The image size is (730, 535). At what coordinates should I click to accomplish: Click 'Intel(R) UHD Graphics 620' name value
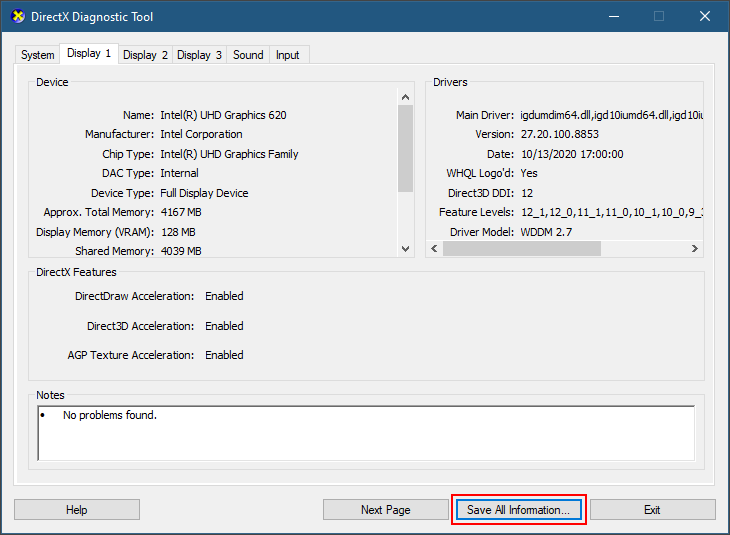tap(223, 115)
